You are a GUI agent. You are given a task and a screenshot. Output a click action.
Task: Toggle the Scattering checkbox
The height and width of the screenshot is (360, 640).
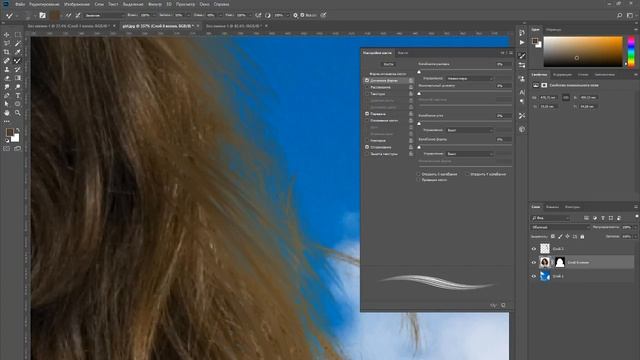(x=367, y=87)
